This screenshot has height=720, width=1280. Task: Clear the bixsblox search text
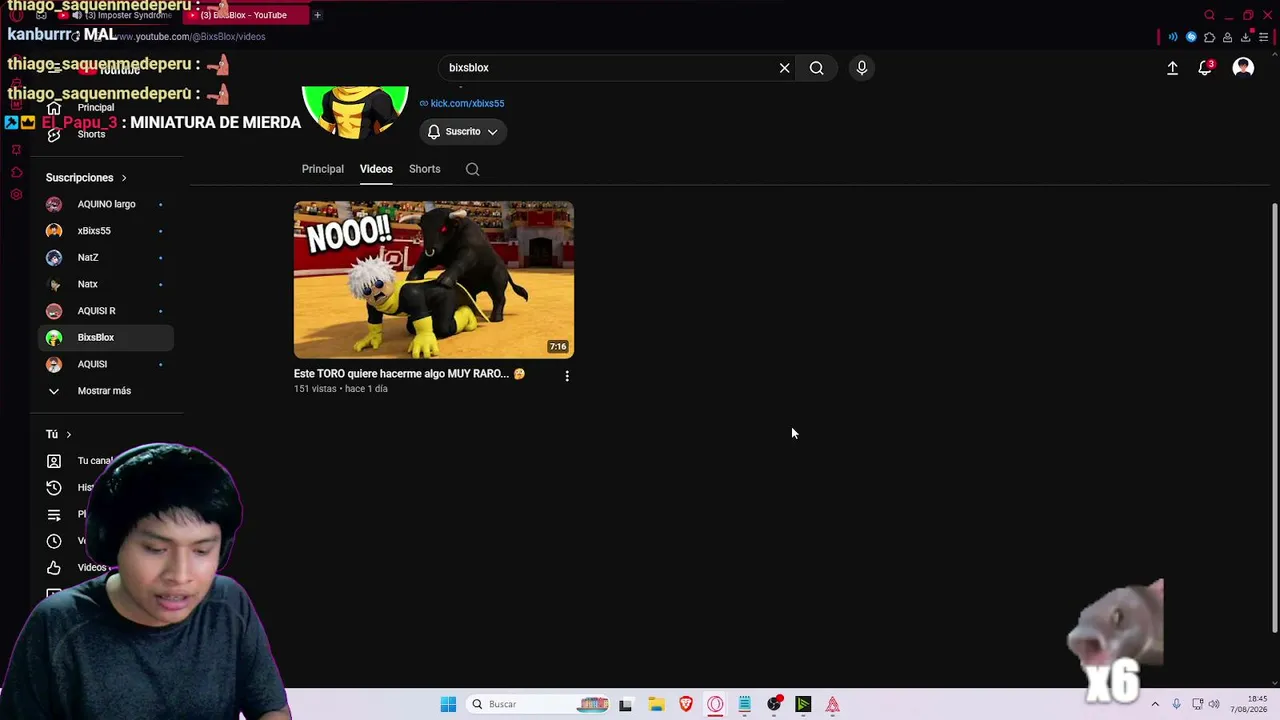(x=785, y=68)
